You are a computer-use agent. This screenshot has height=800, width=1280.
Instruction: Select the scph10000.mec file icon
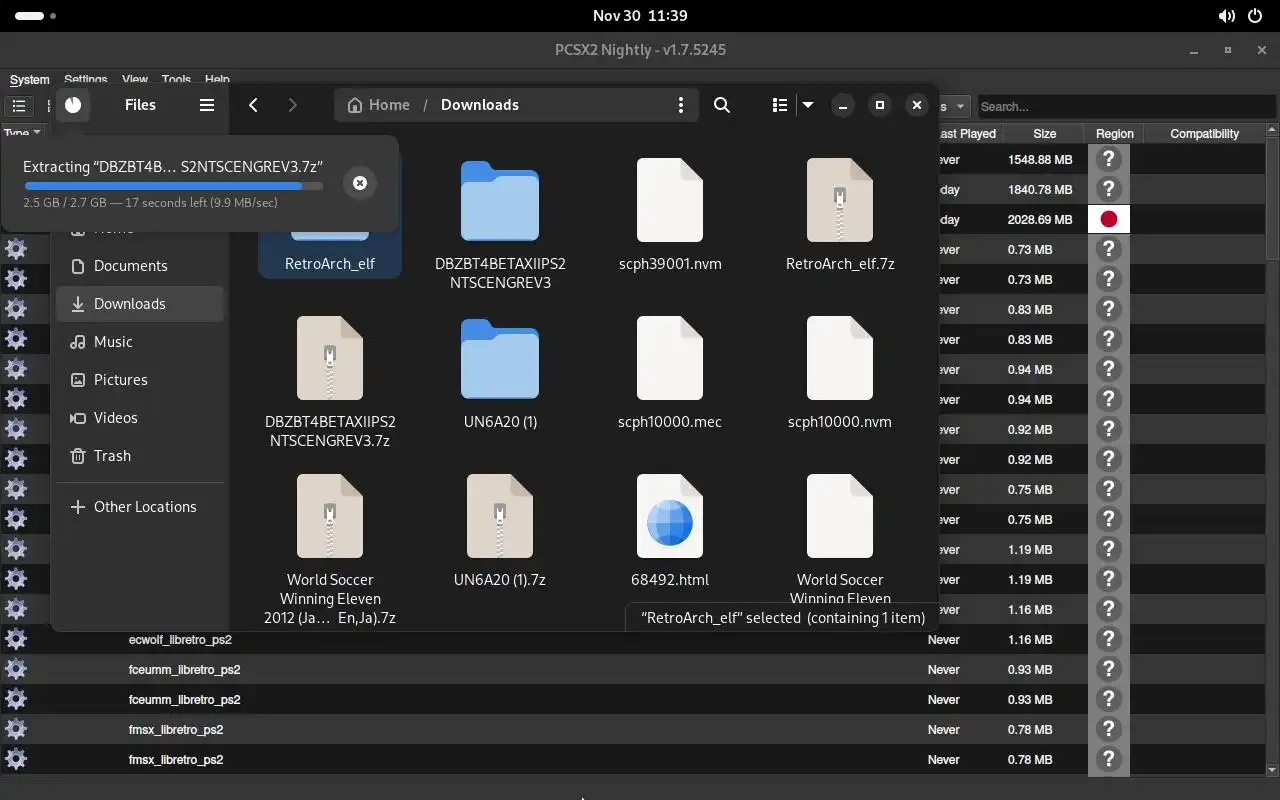click(670, 358)
